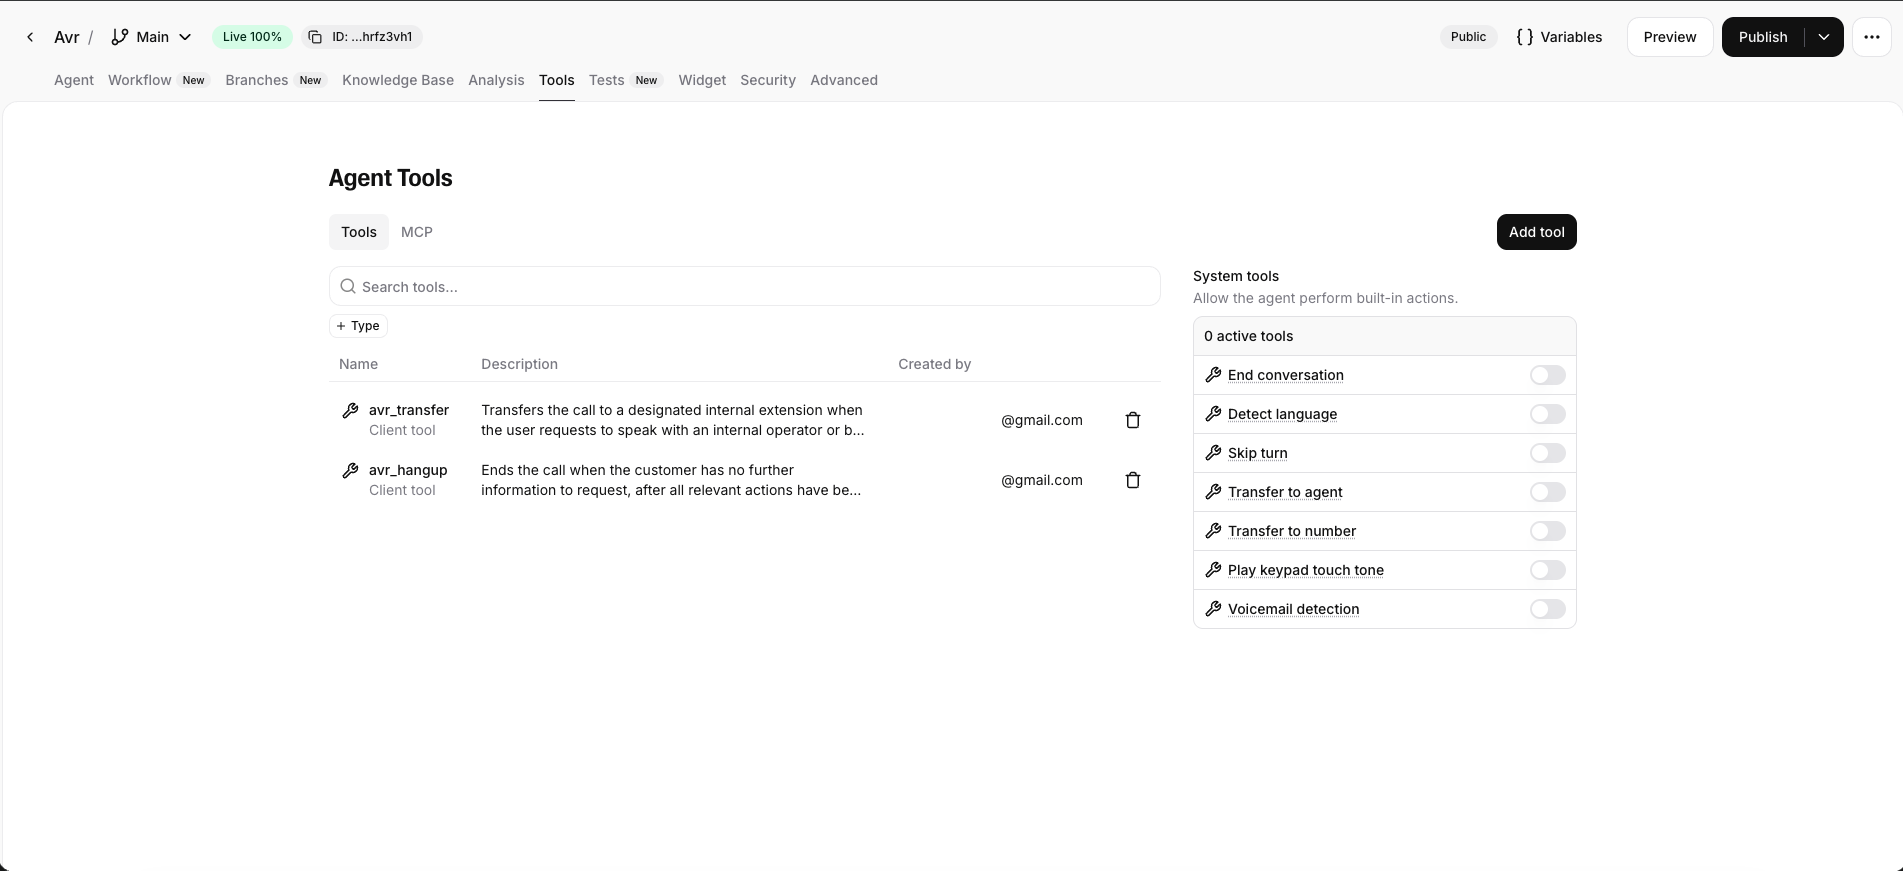Switch to the MCP sub-tab
This screenshot has height=871, width=1903.
417,232
